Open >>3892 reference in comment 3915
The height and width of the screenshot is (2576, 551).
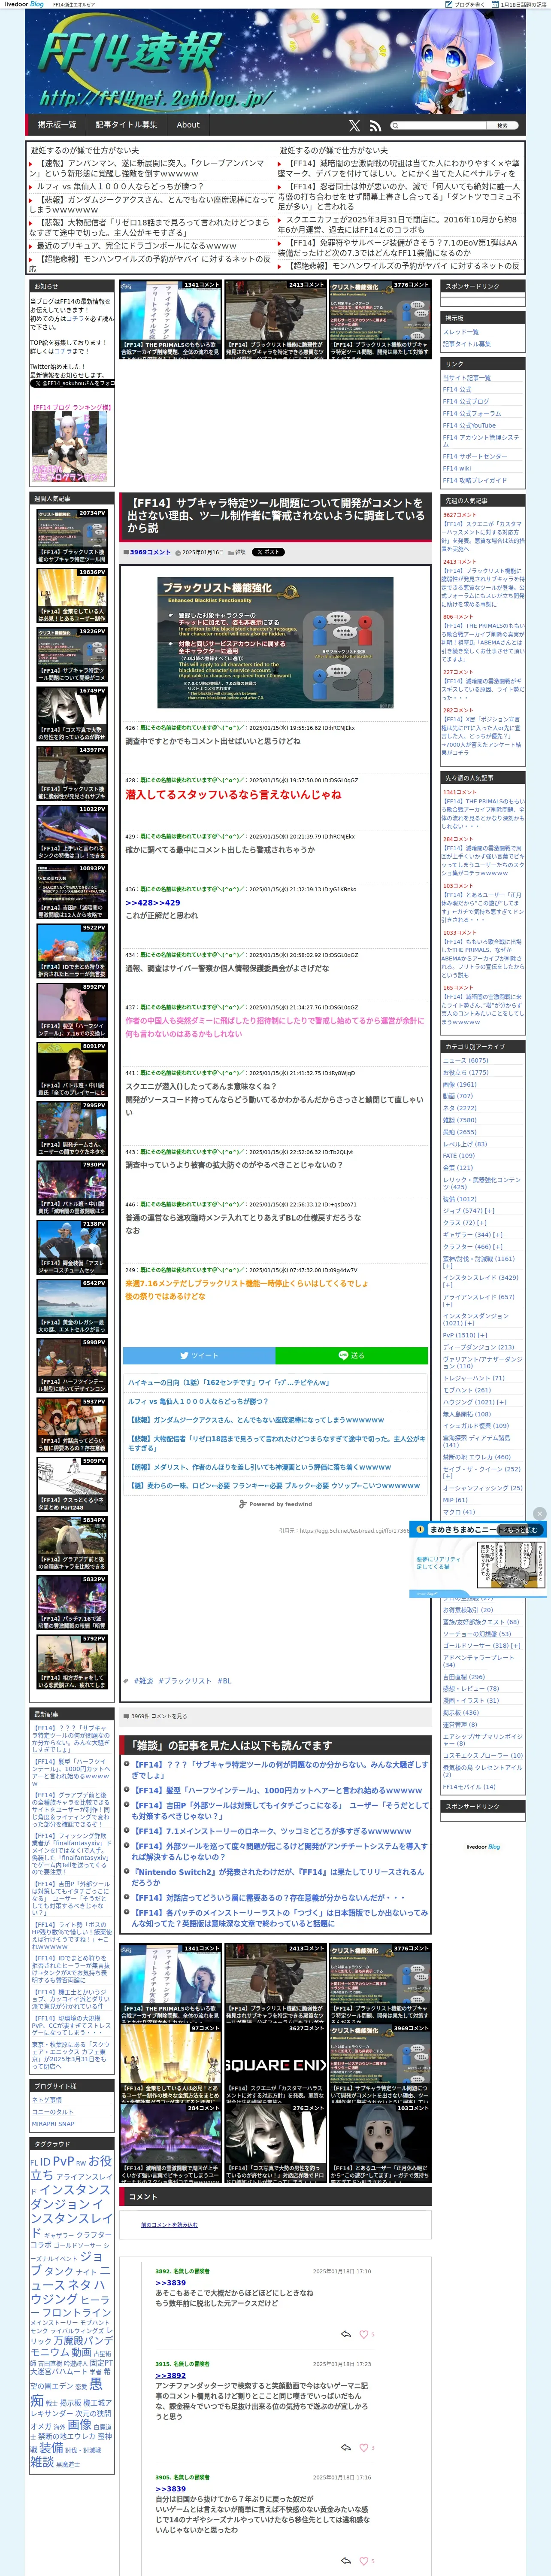(x=170, y=2375)
